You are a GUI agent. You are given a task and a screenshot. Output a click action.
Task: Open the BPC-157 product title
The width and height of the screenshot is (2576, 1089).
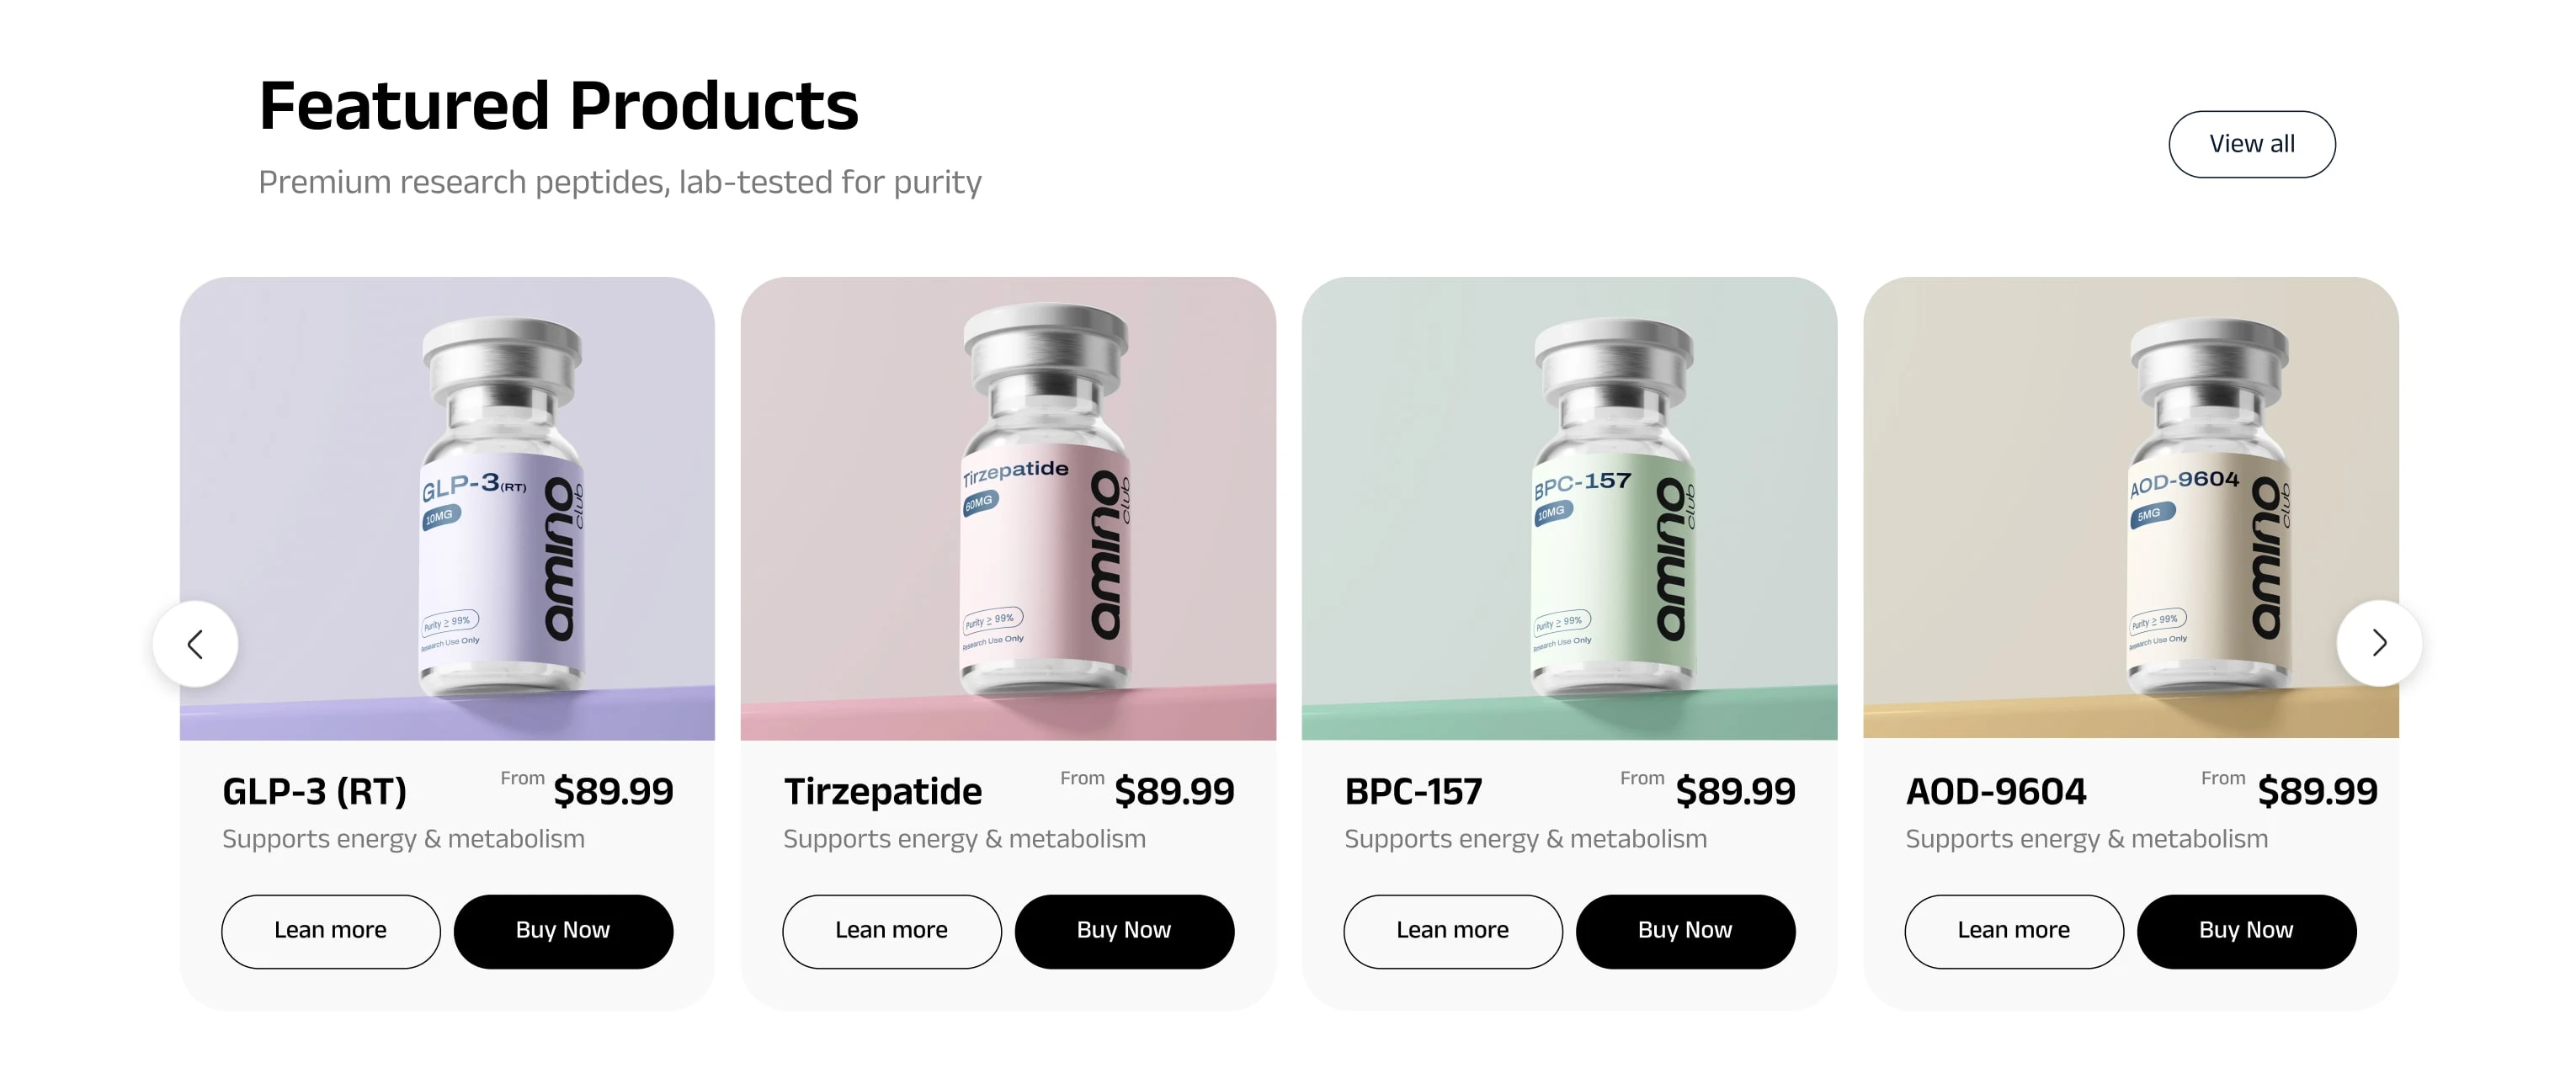[x=1413, y=792]
